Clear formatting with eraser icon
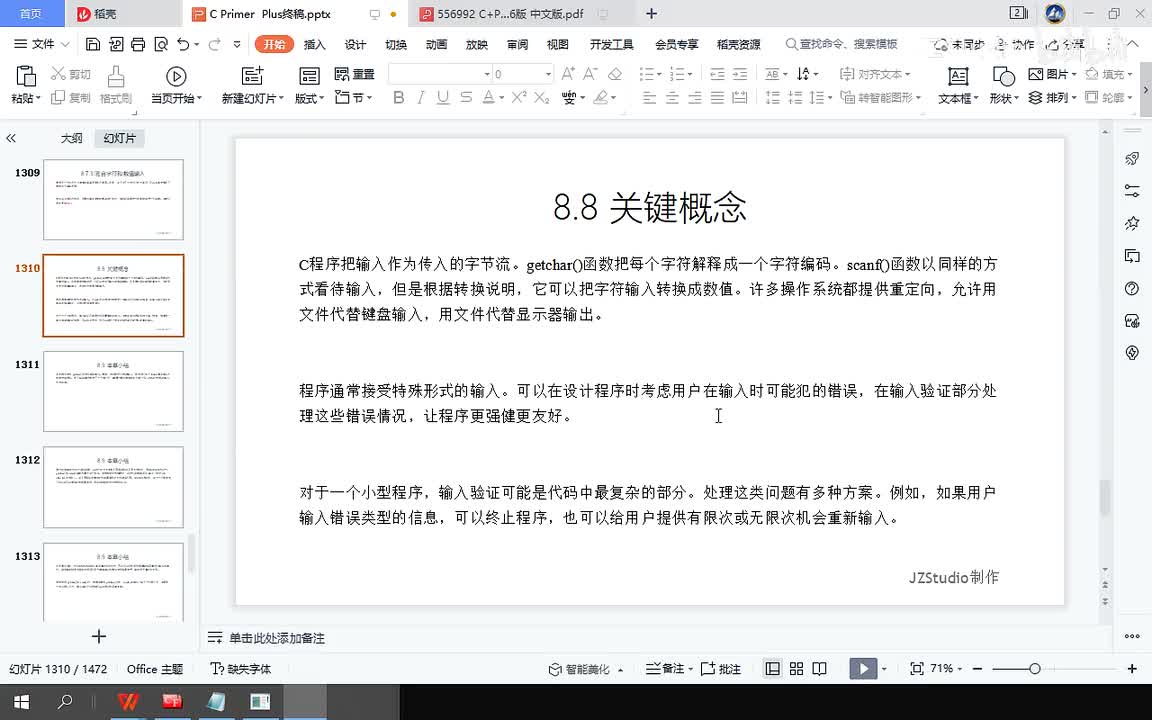Viewport: 1152px width, 720px height. (616, 74)
